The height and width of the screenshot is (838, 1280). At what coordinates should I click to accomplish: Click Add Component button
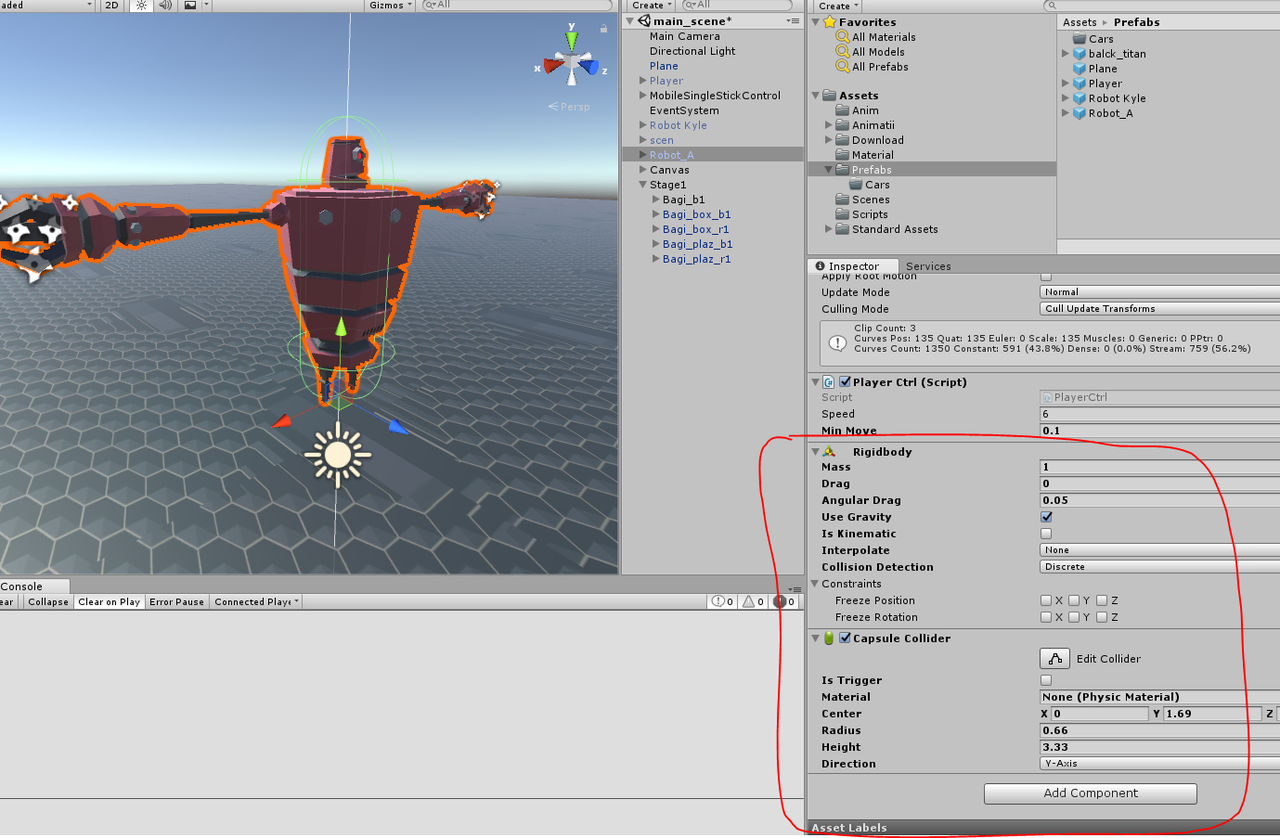click(x=1090, y=793)
